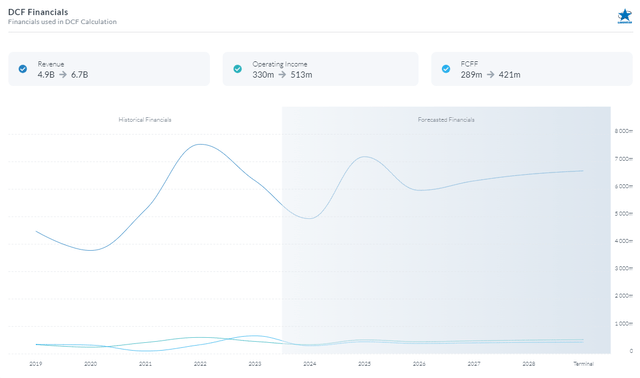
Task: Click 'Financials used in DCF Calculation' subtitle
Action: pos(62,22)
